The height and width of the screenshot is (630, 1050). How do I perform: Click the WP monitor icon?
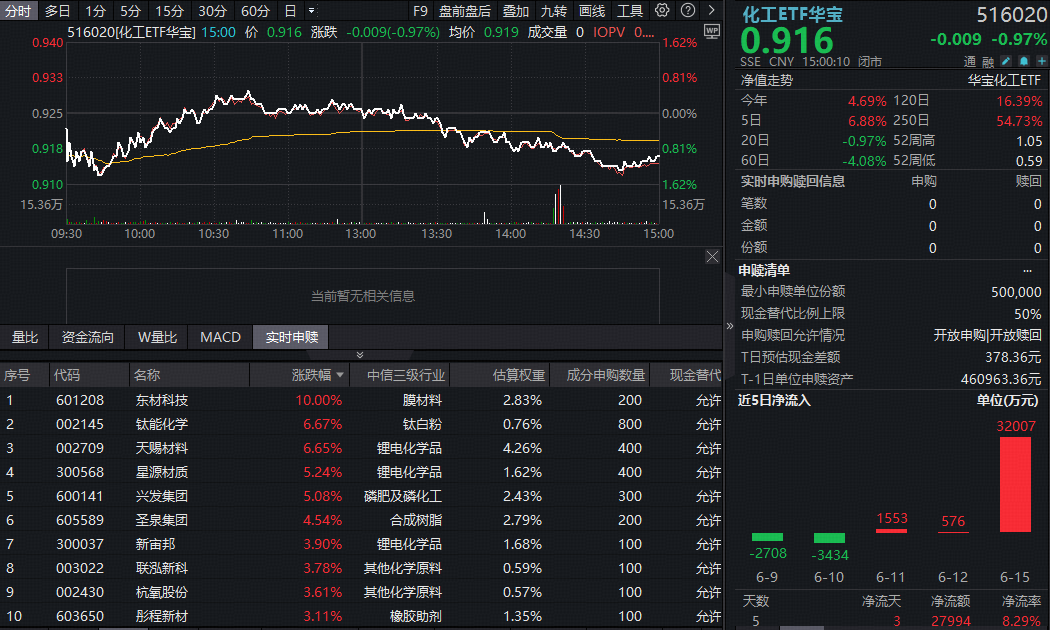(x=712, y=31)
